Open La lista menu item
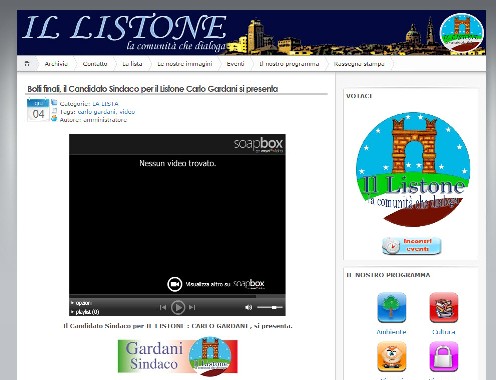 (132, 64)
